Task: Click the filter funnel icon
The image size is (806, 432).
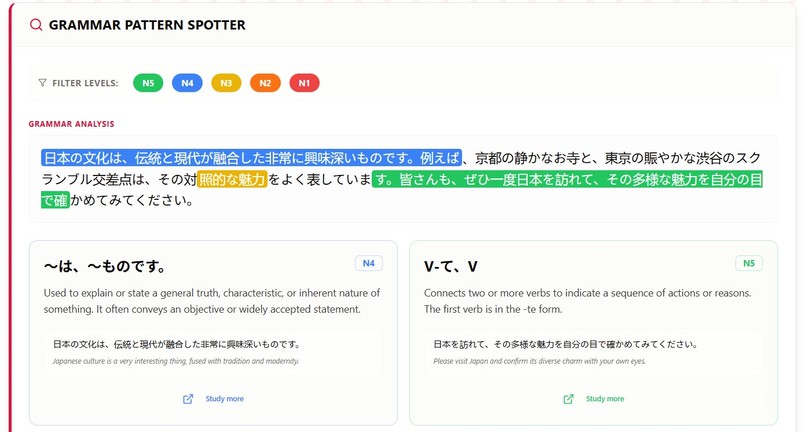Action: 43,83
